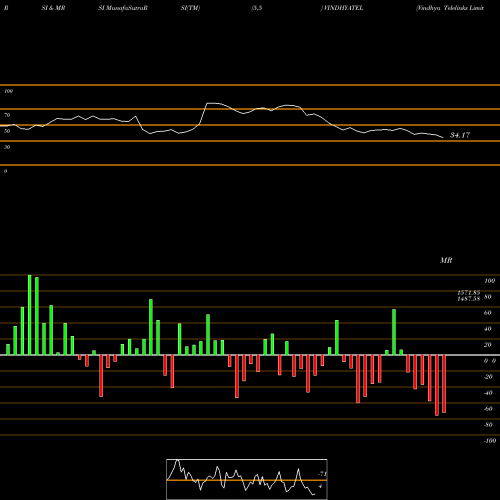This screenshot has width=500, height=500.
Task: Click the price value 1487.58
Action: click(469, 299)
